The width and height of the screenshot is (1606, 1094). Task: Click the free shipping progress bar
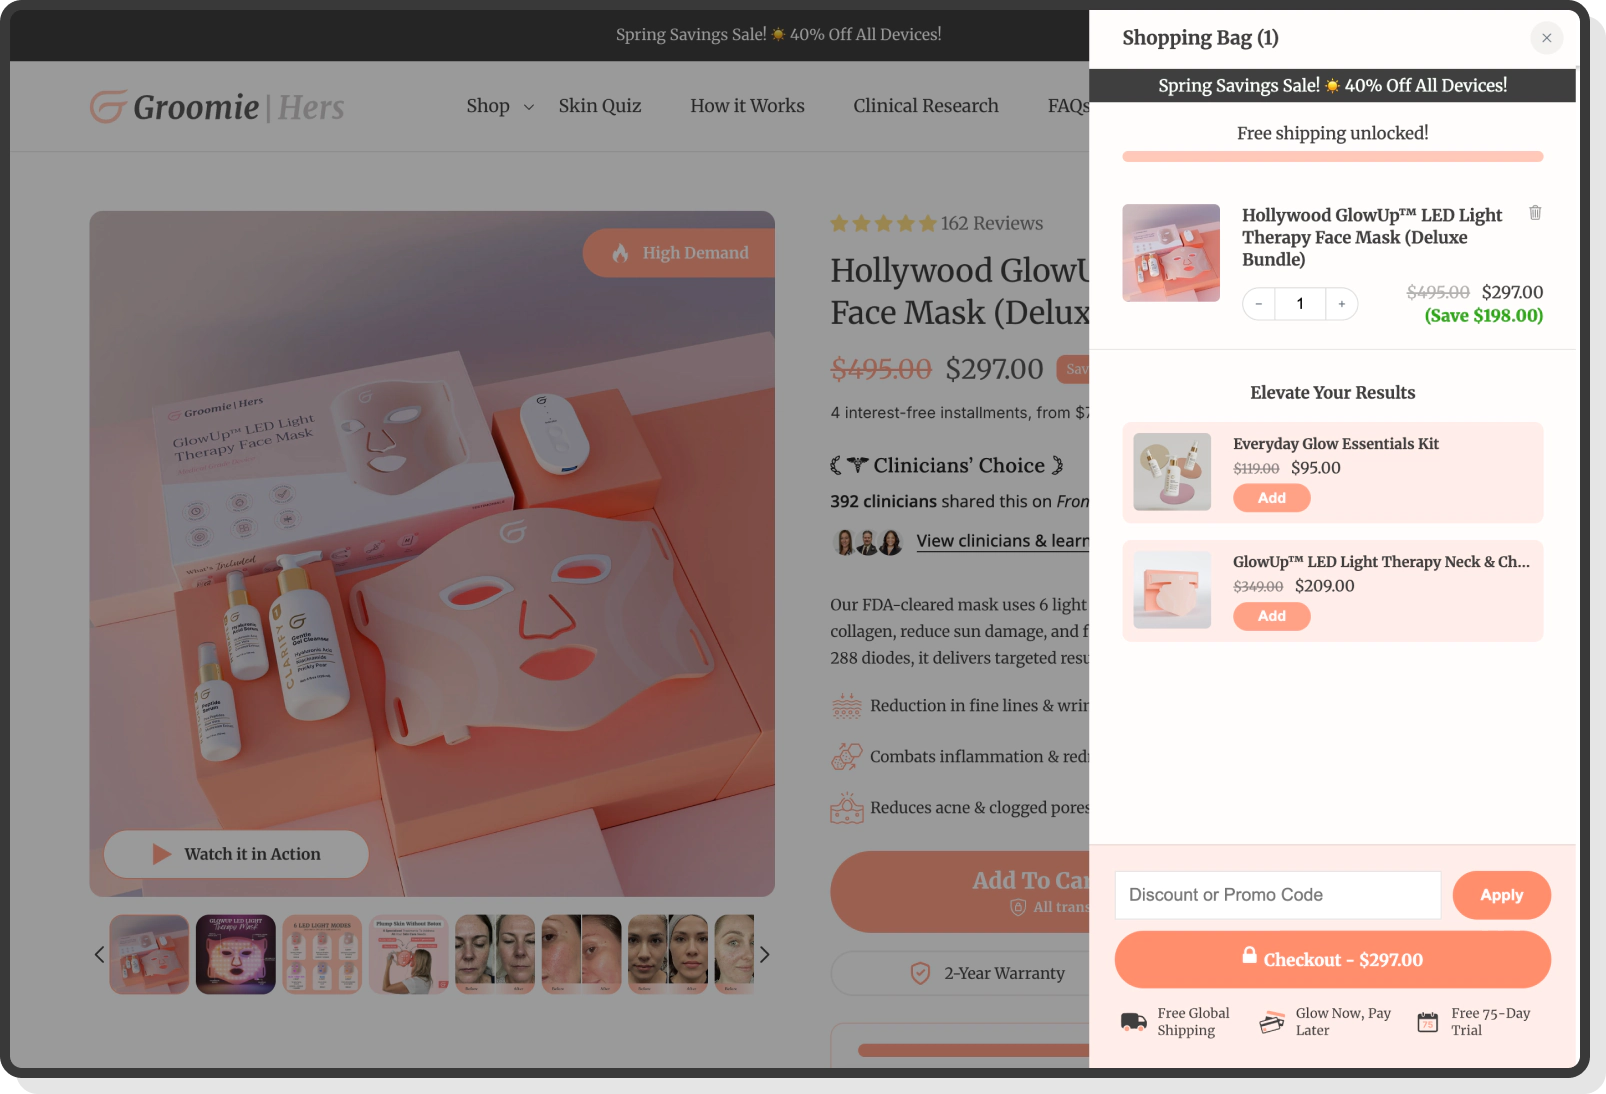[1332, 156]
